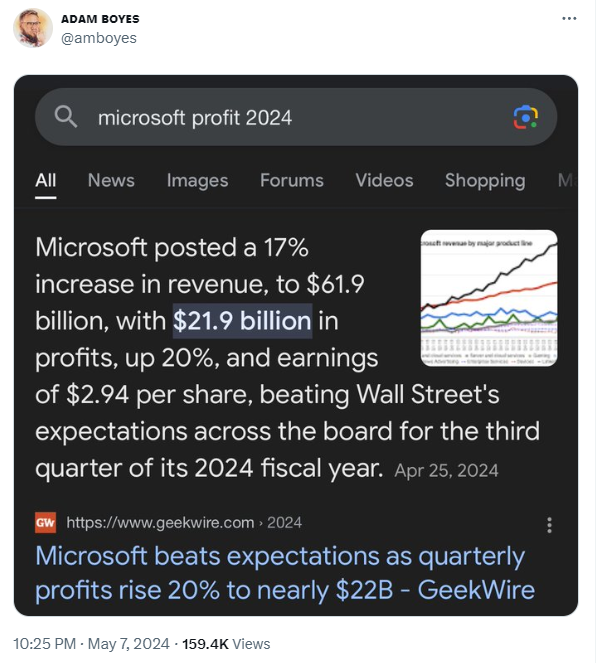
Task: Open Google Lens camera icon
Action: [x=525, y=117]
